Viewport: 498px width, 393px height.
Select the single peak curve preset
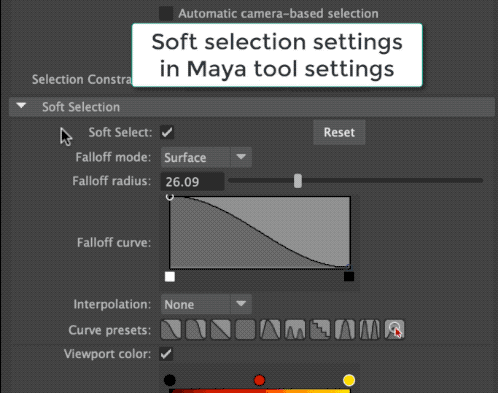[270, 330]
